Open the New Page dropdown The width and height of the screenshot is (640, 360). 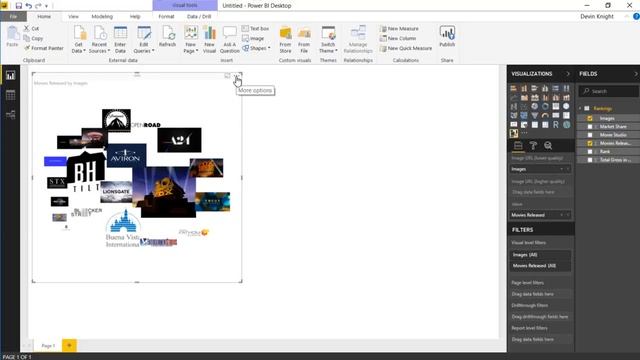191,40
